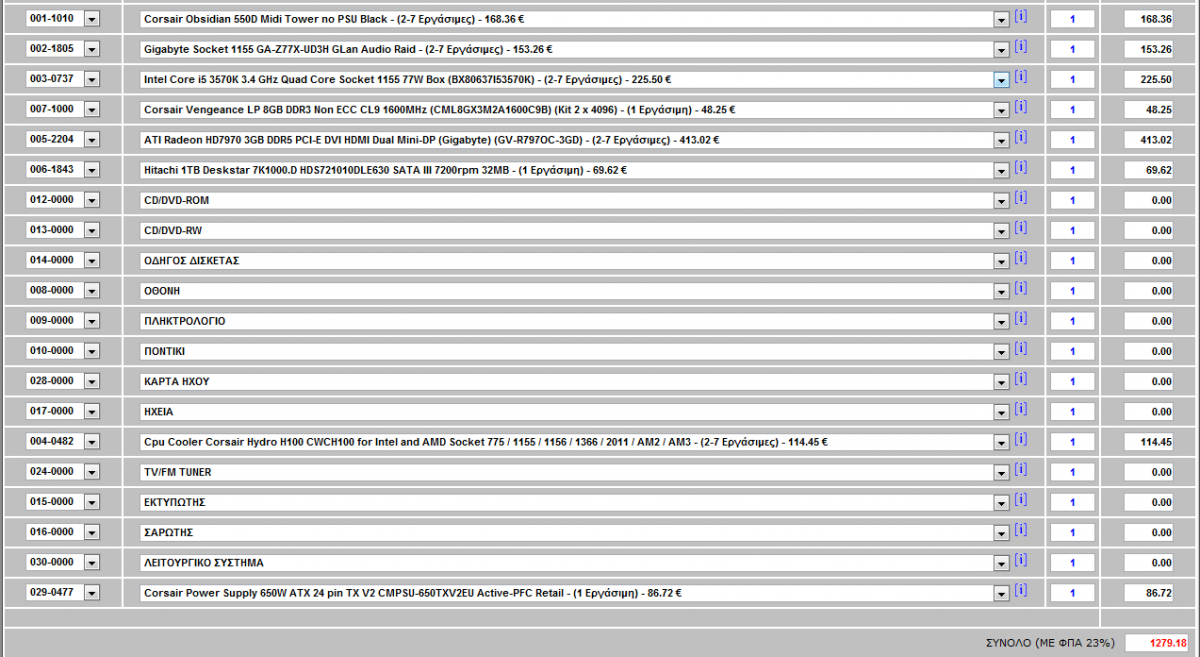1200x657 pixels.
Task: Click price field showing 69.62
Action: click(x=1149, y=170)
